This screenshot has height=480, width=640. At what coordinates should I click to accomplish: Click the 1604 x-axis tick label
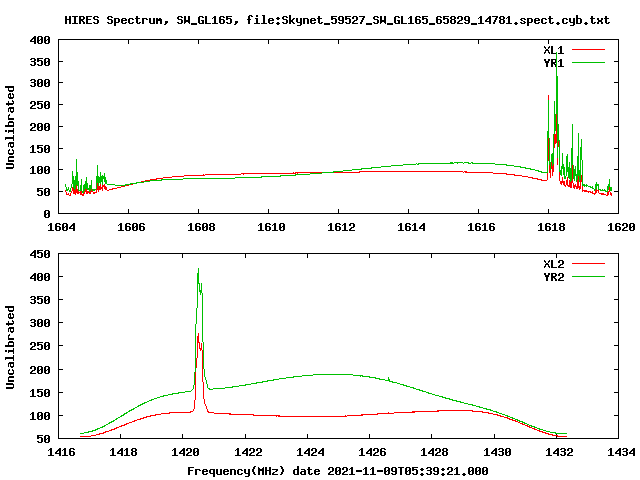pos(61,227)
